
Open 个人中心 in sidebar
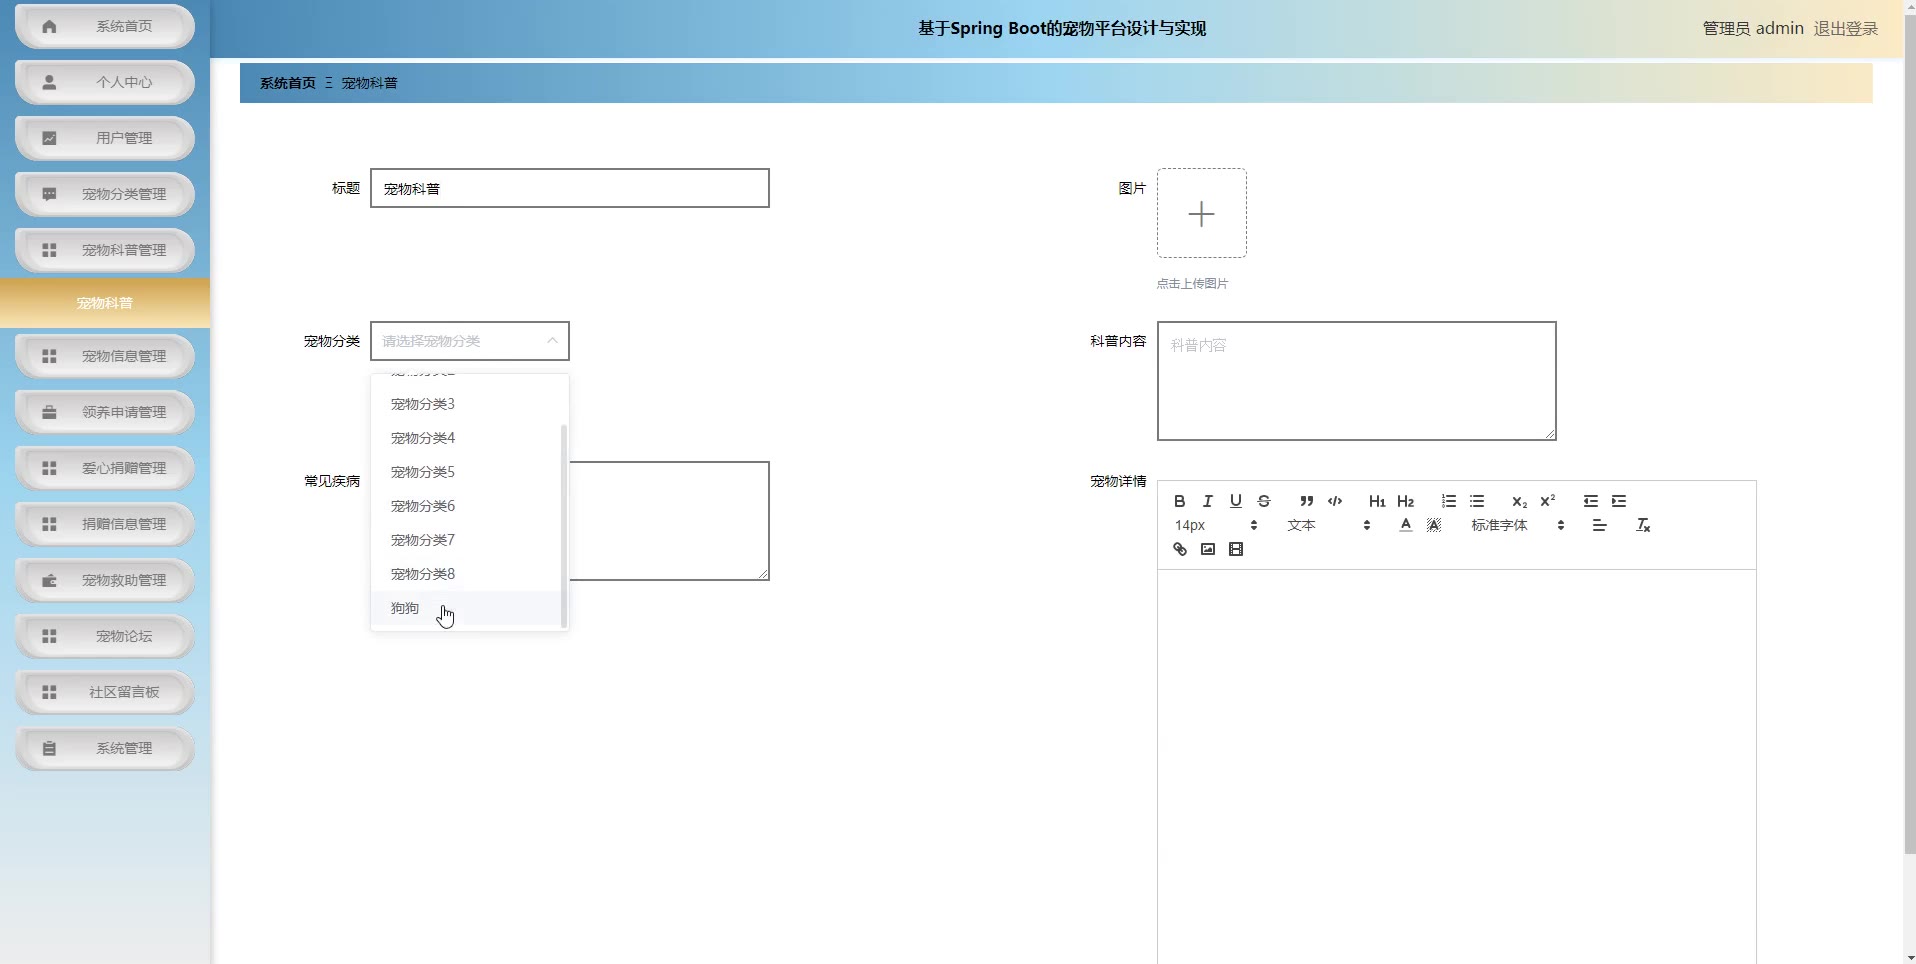coord(105,82)
